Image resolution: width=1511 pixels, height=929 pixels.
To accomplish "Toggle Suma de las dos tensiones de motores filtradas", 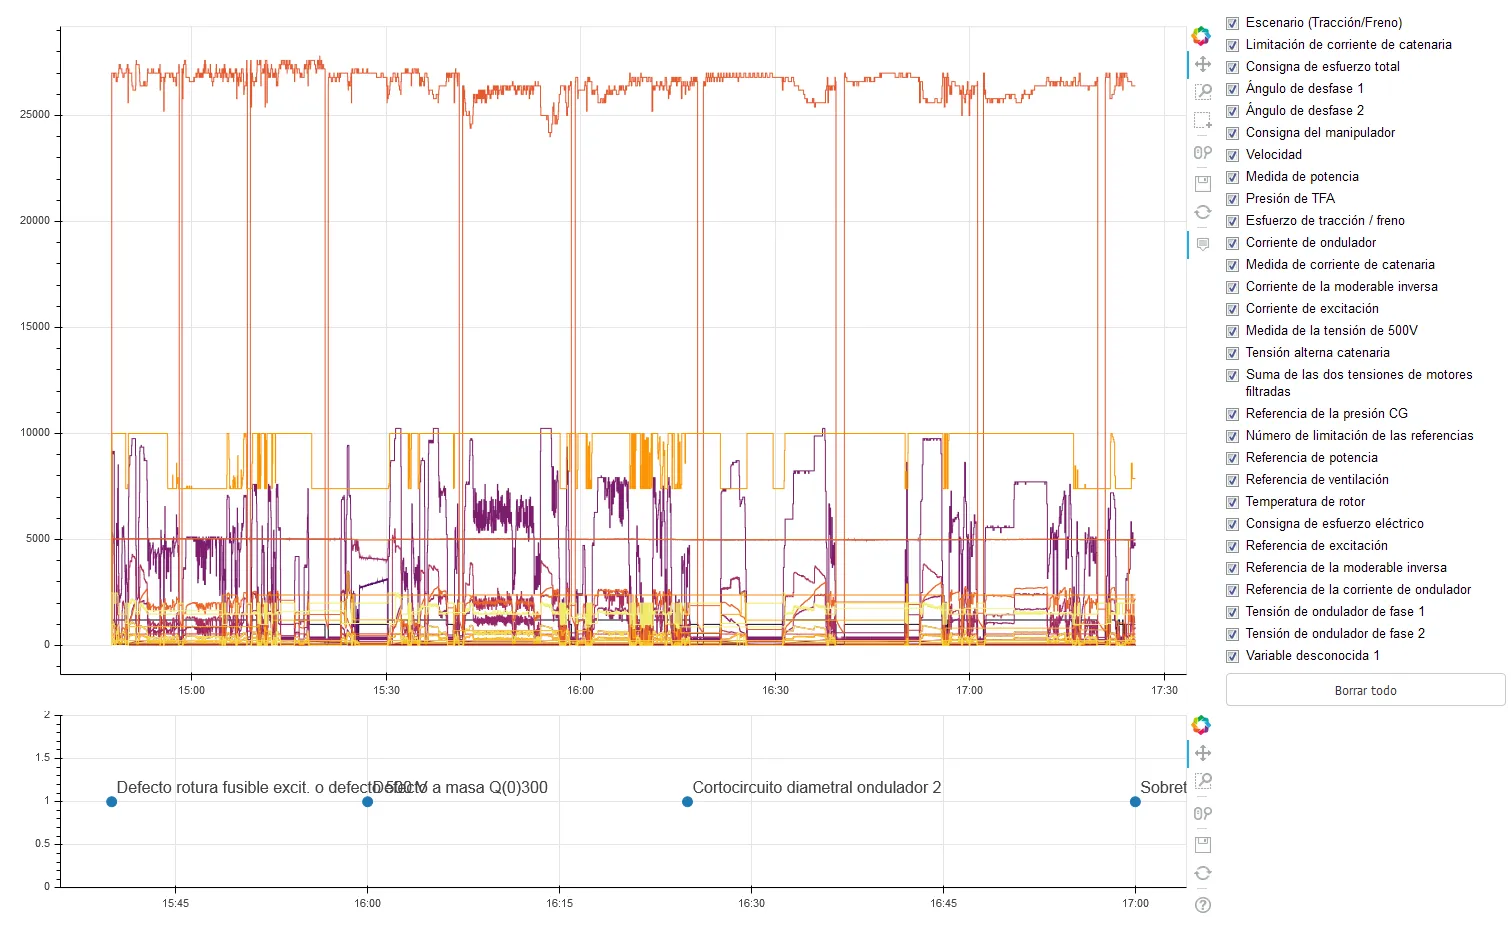I will click(1233, 375).
